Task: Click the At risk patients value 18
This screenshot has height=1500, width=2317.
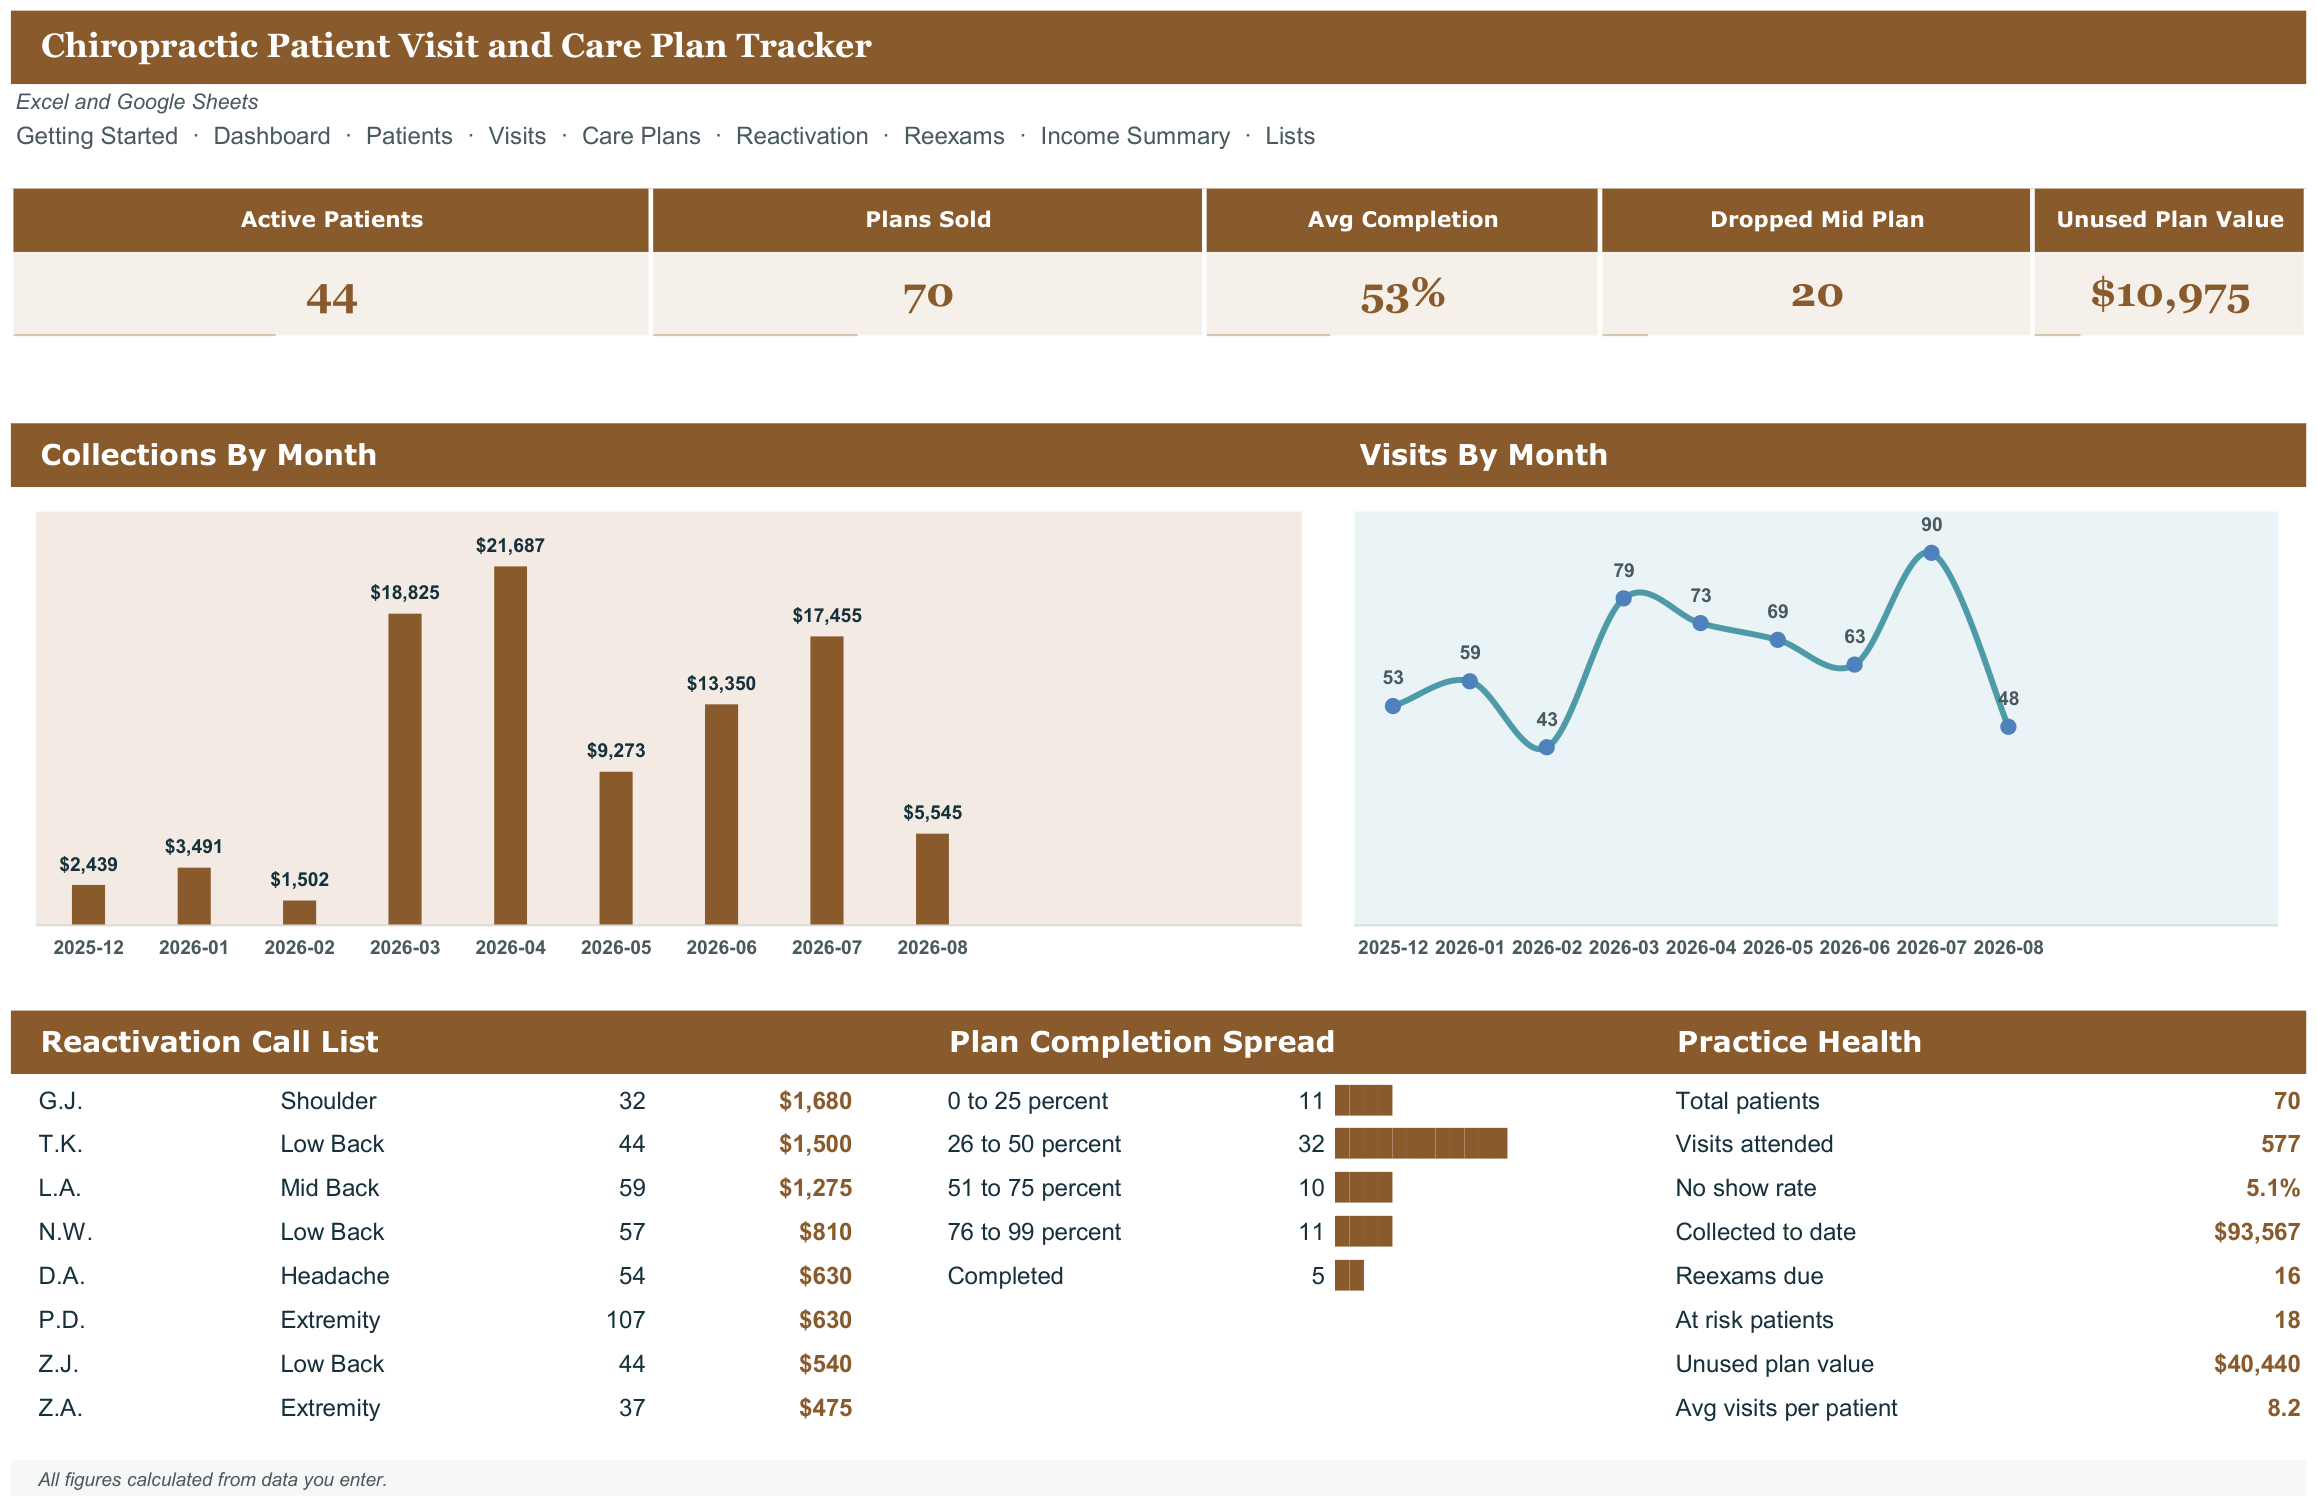Action: click(2286, 1320)
